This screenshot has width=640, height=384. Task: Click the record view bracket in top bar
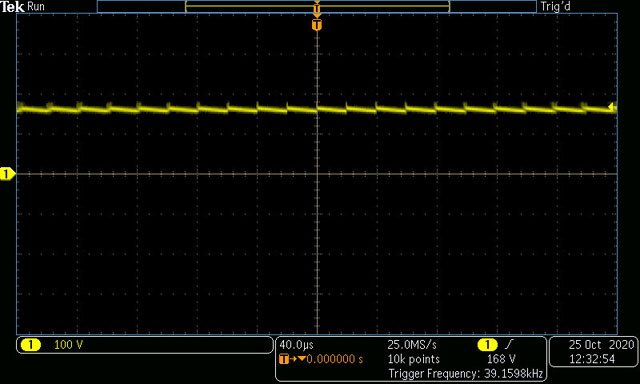pyautogui.click(x=317, y=7)
